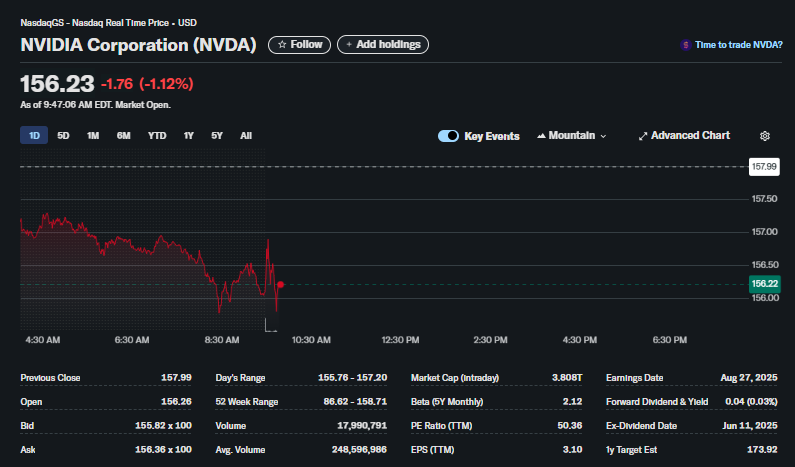Click the 'As of 9:47:06 AM EDT' timestamp

(x=95, y=105)
